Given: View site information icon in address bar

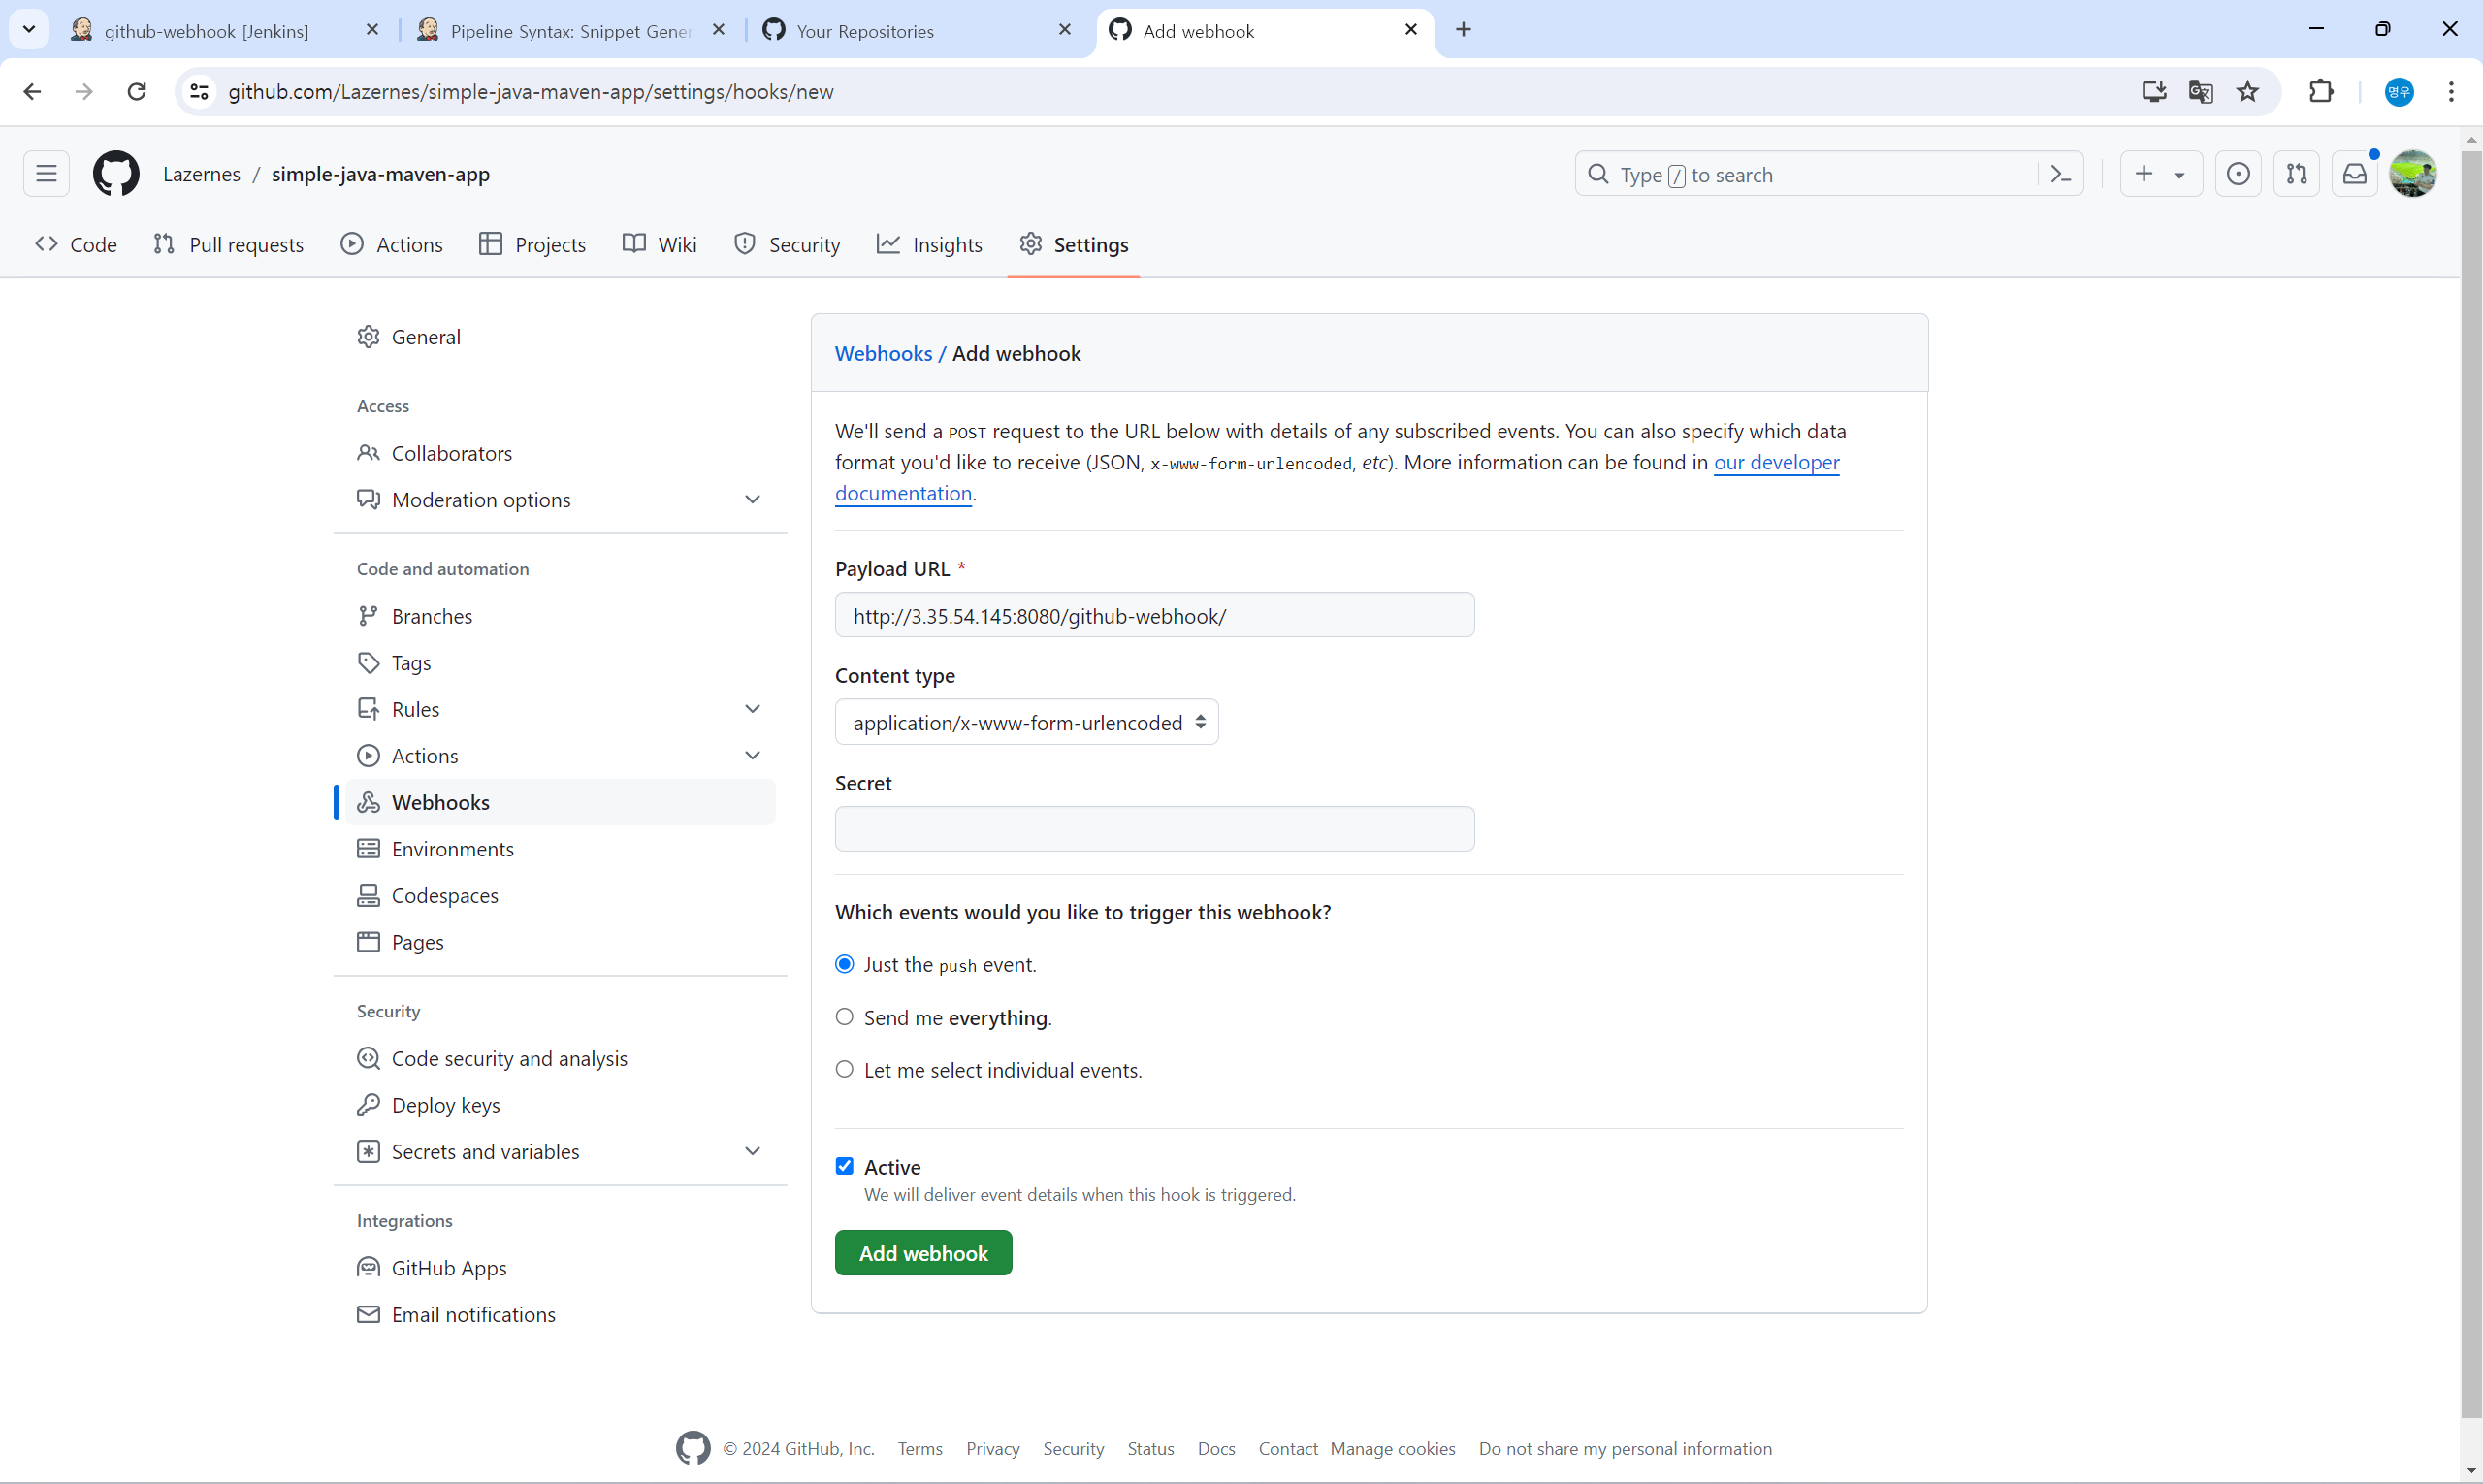Looking at the screenshot, I should 199,91.
